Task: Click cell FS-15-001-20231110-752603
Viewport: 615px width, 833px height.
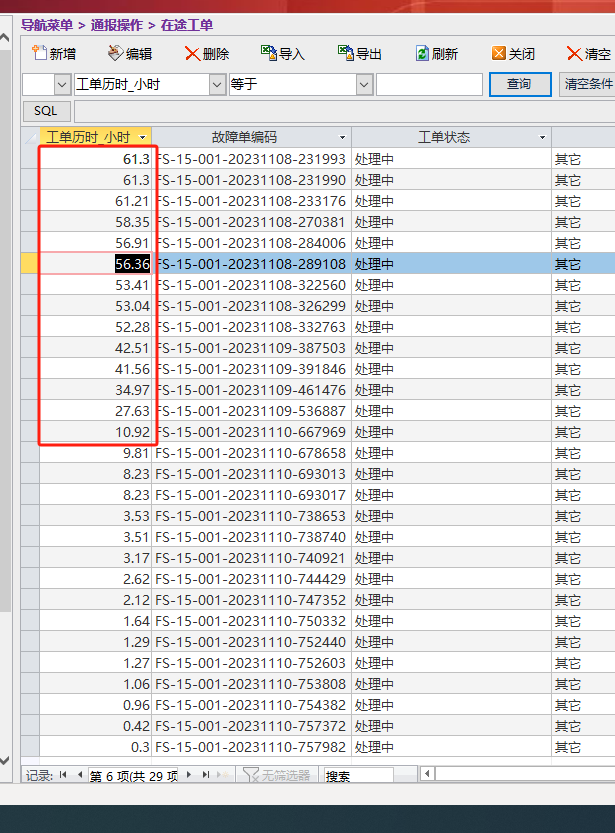Action: coord(251,663)
